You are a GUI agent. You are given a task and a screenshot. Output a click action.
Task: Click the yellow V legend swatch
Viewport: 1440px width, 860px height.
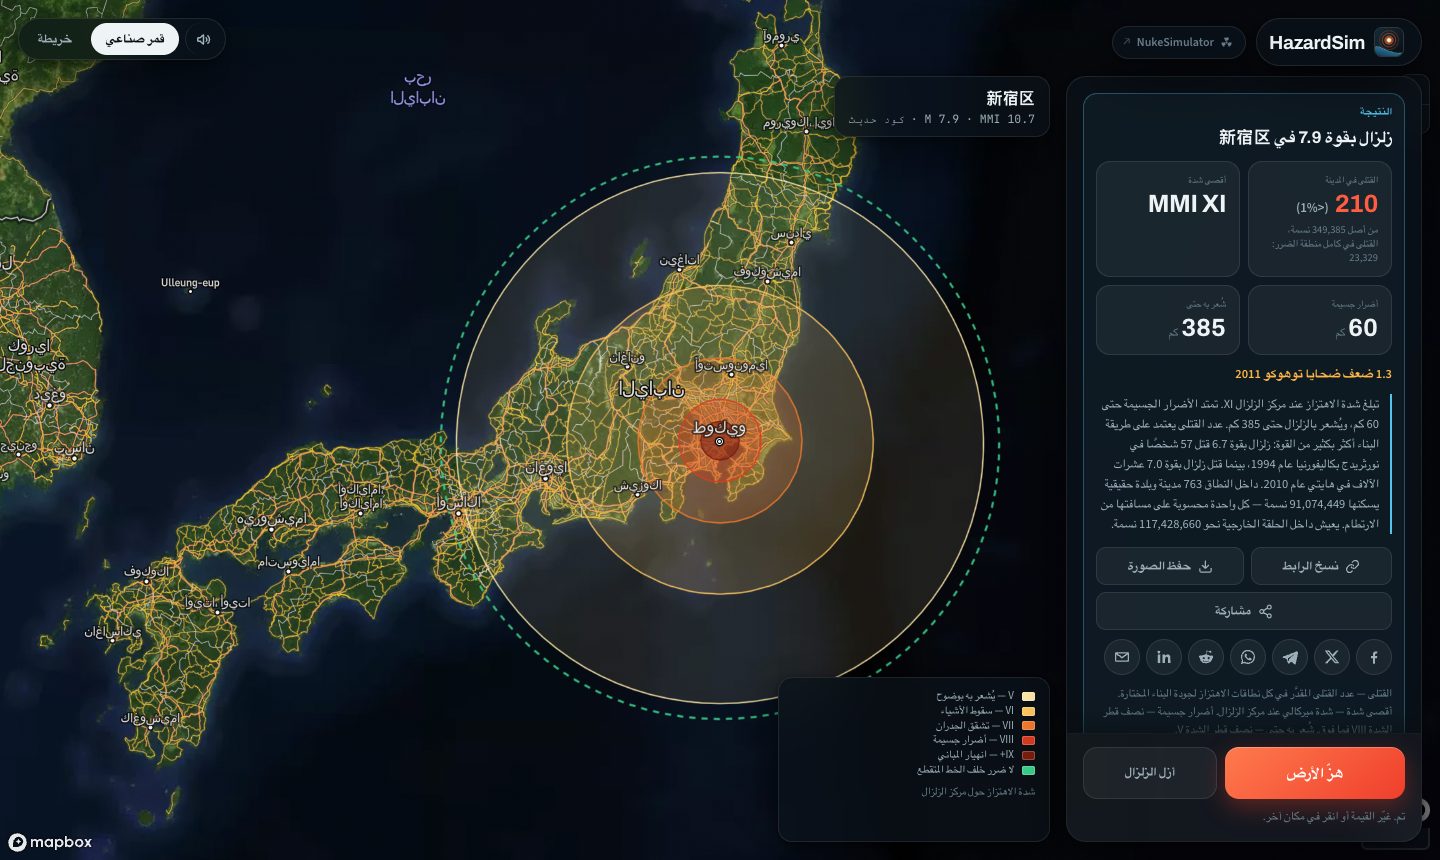1028,696
